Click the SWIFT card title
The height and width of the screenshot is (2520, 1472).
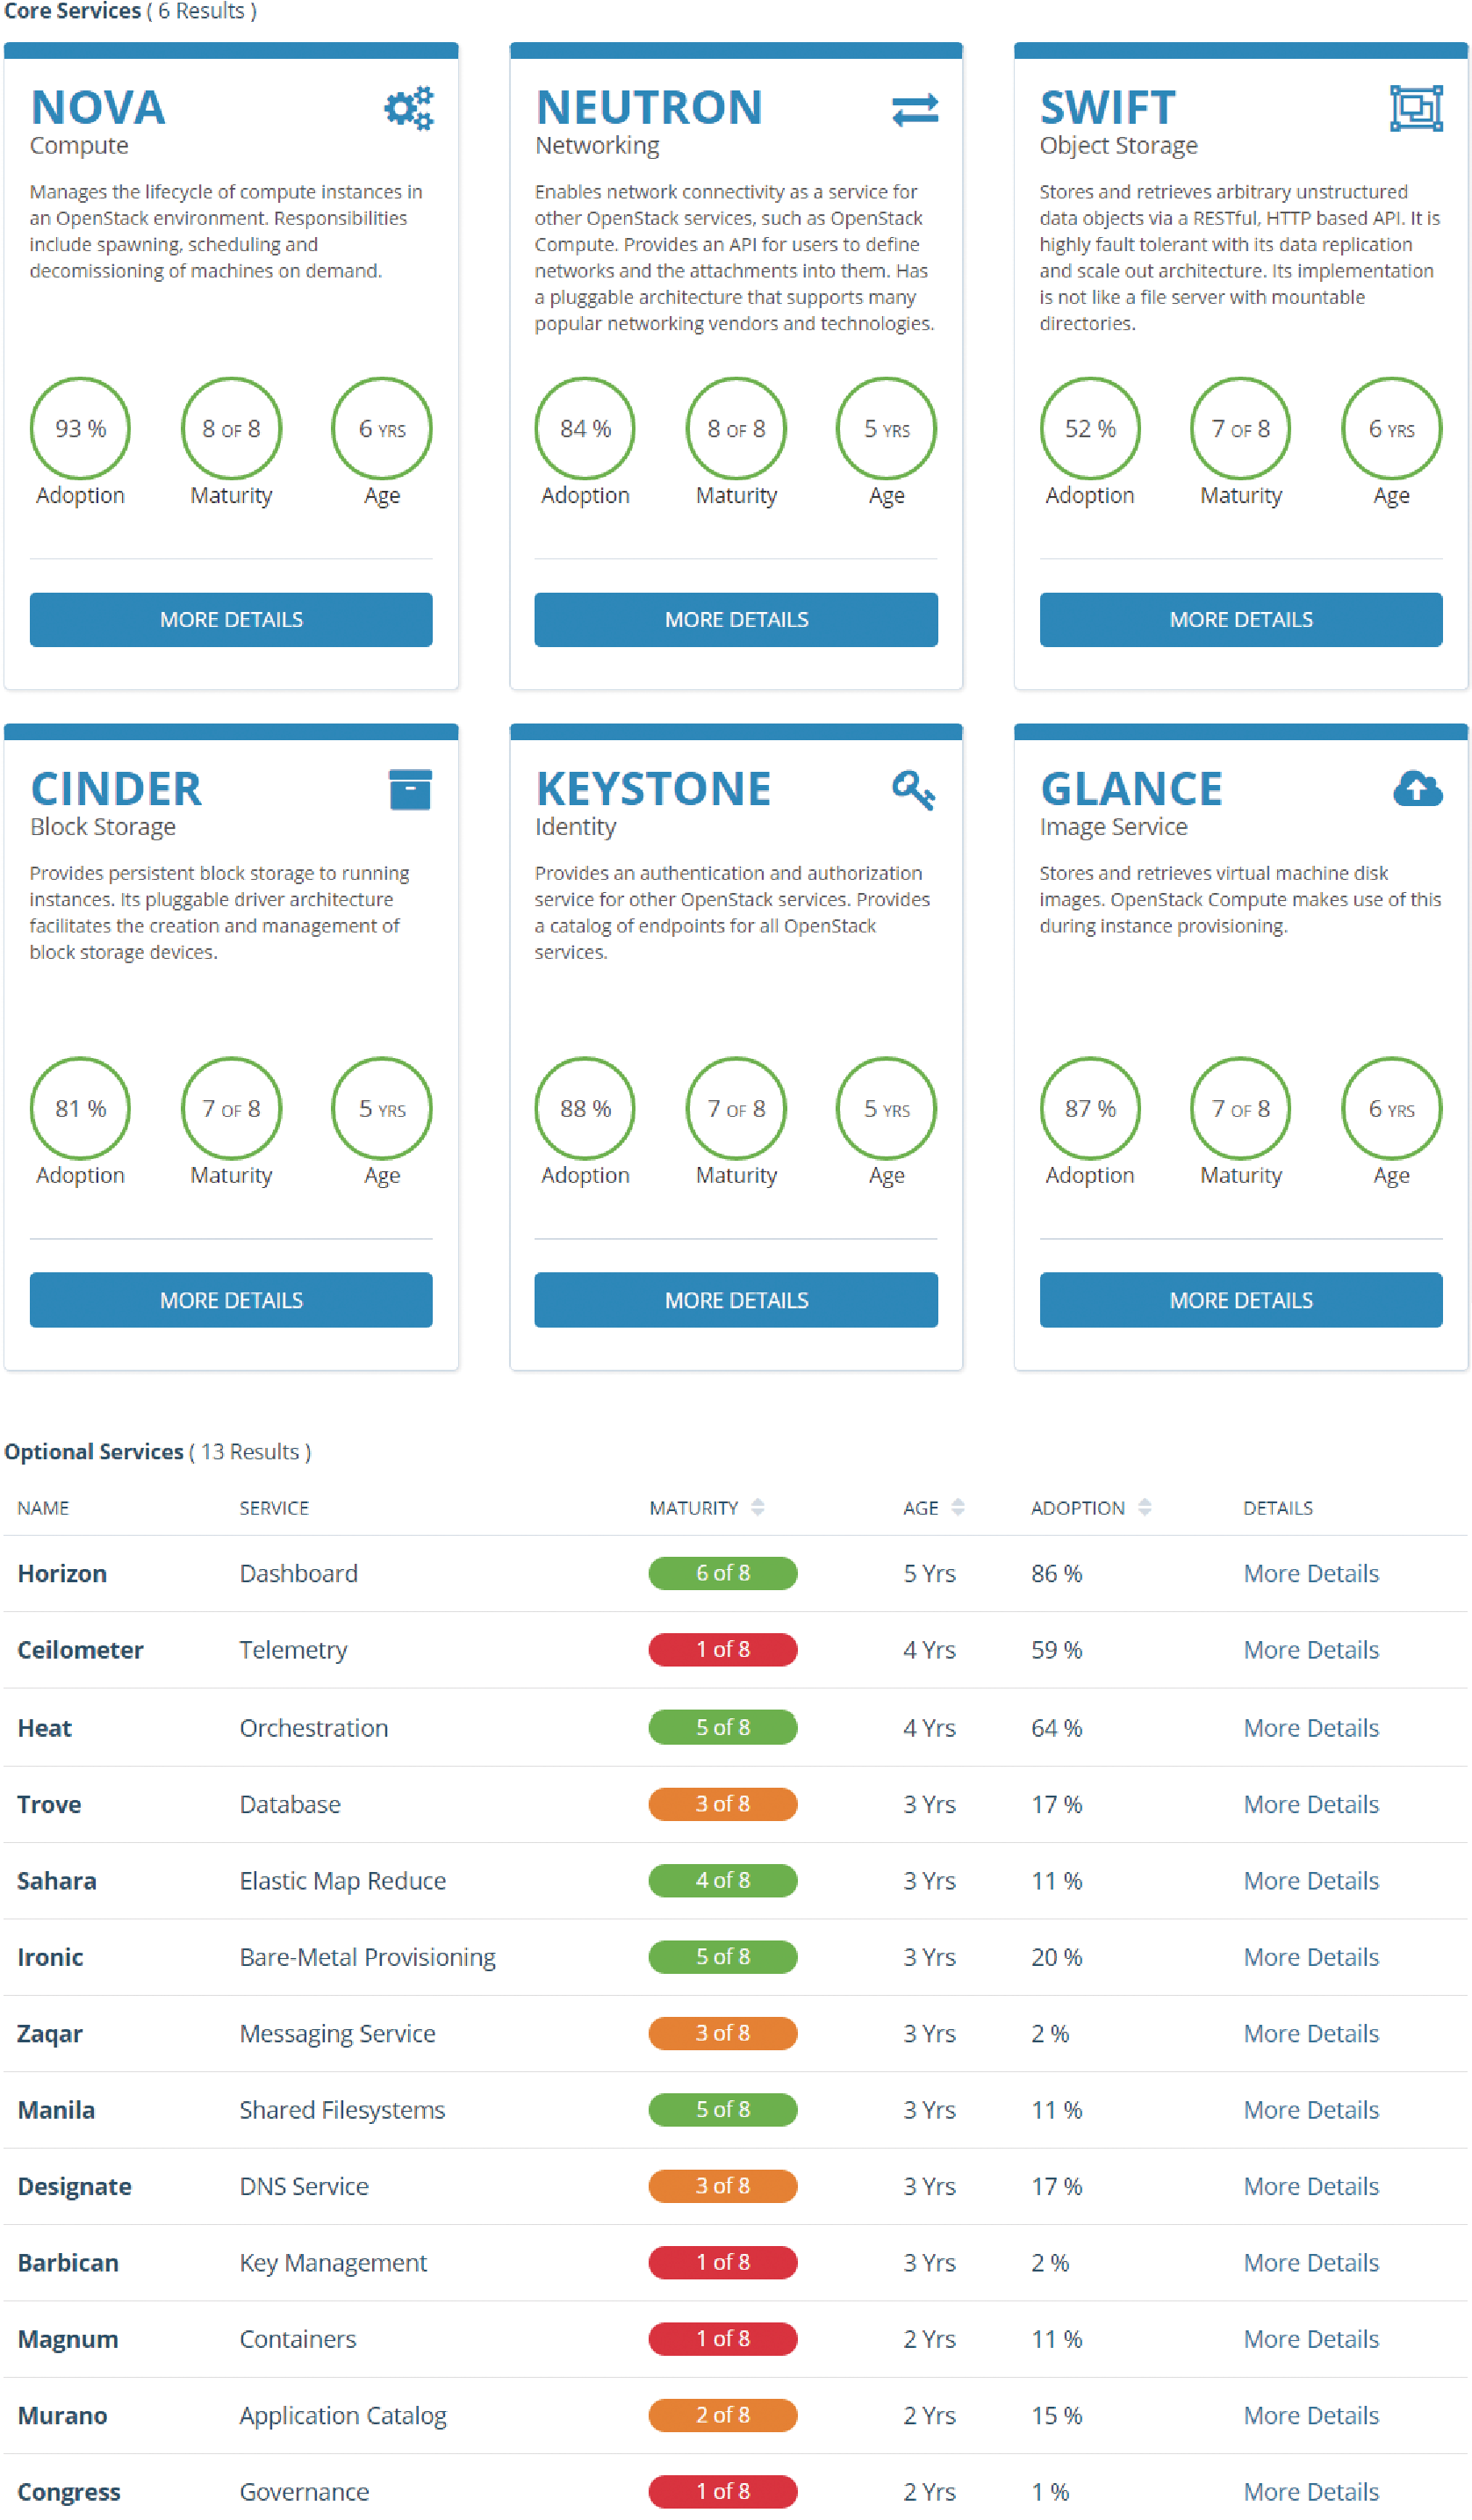point(1108,107)
